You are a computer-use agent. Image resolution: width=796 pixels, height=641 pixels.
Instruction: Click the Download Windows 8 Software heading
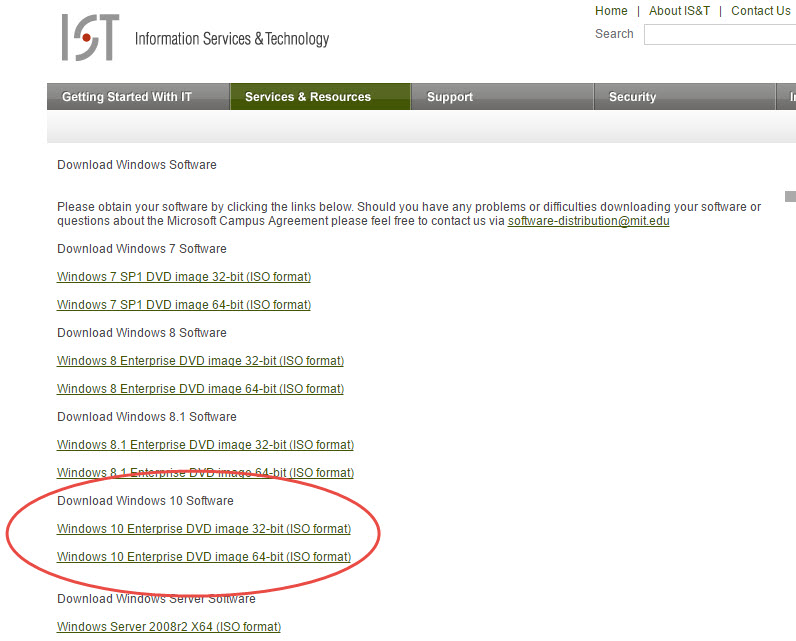[142, 332]
